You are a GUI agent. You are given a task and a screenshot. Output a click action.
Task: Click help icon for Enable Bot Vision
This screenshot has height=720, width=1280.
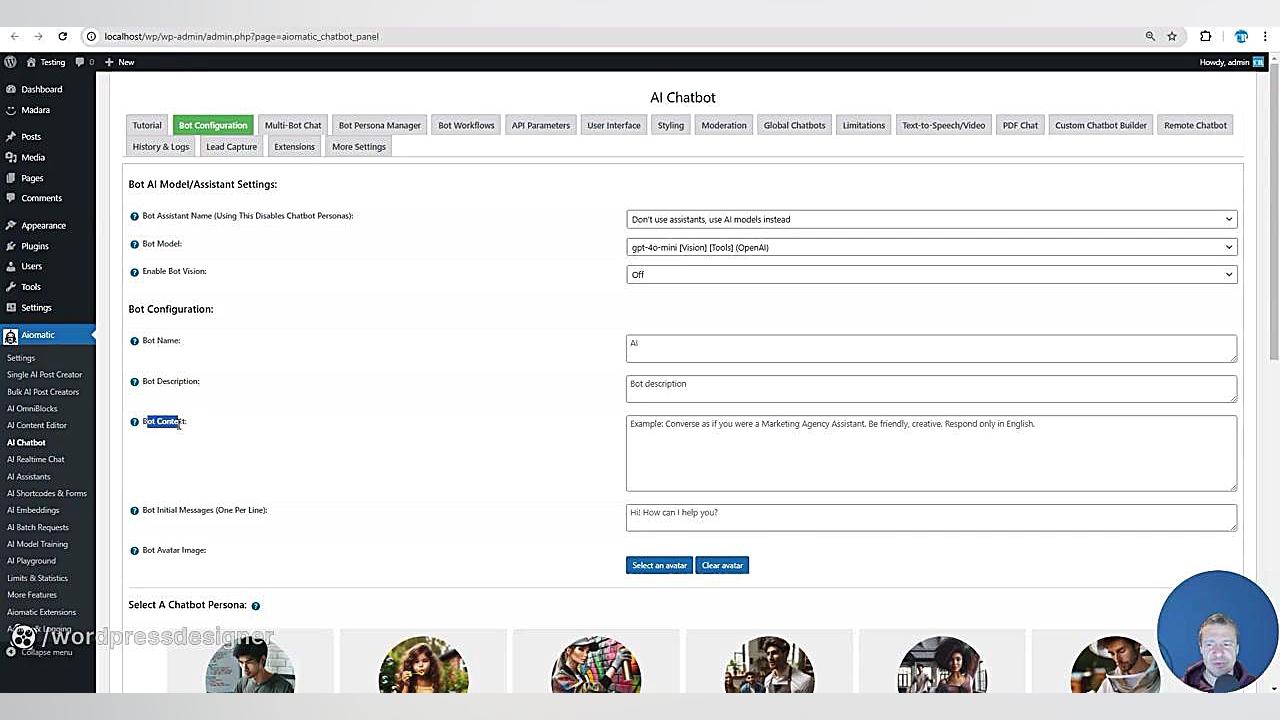135,272
